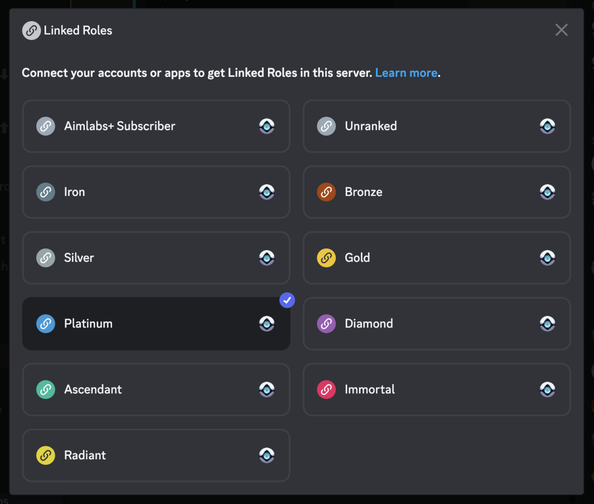Click the green link icon beside Ascendant

click(x=45, y=390)
